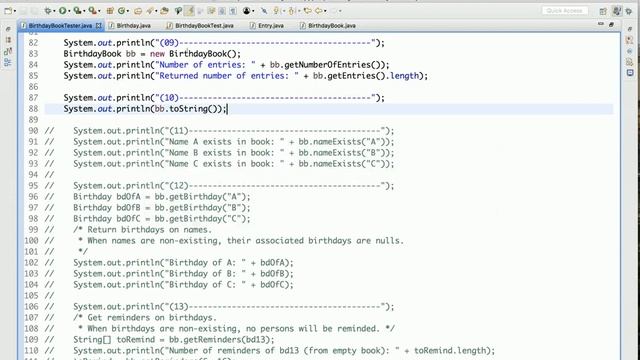640x360 pixels.
Task: Open the Coverage dropdown arrow
Action: click(84, 11)
